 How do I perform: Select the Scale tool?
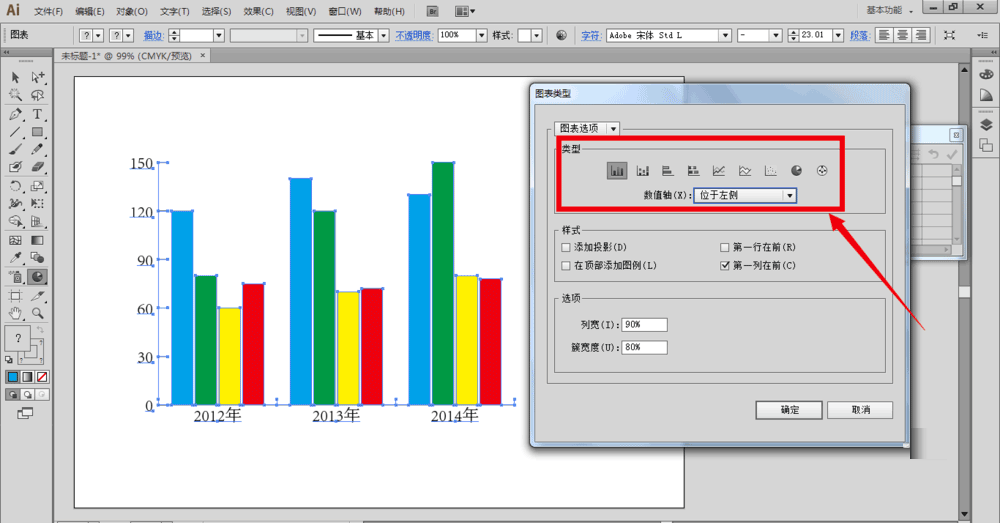point(38,186)
